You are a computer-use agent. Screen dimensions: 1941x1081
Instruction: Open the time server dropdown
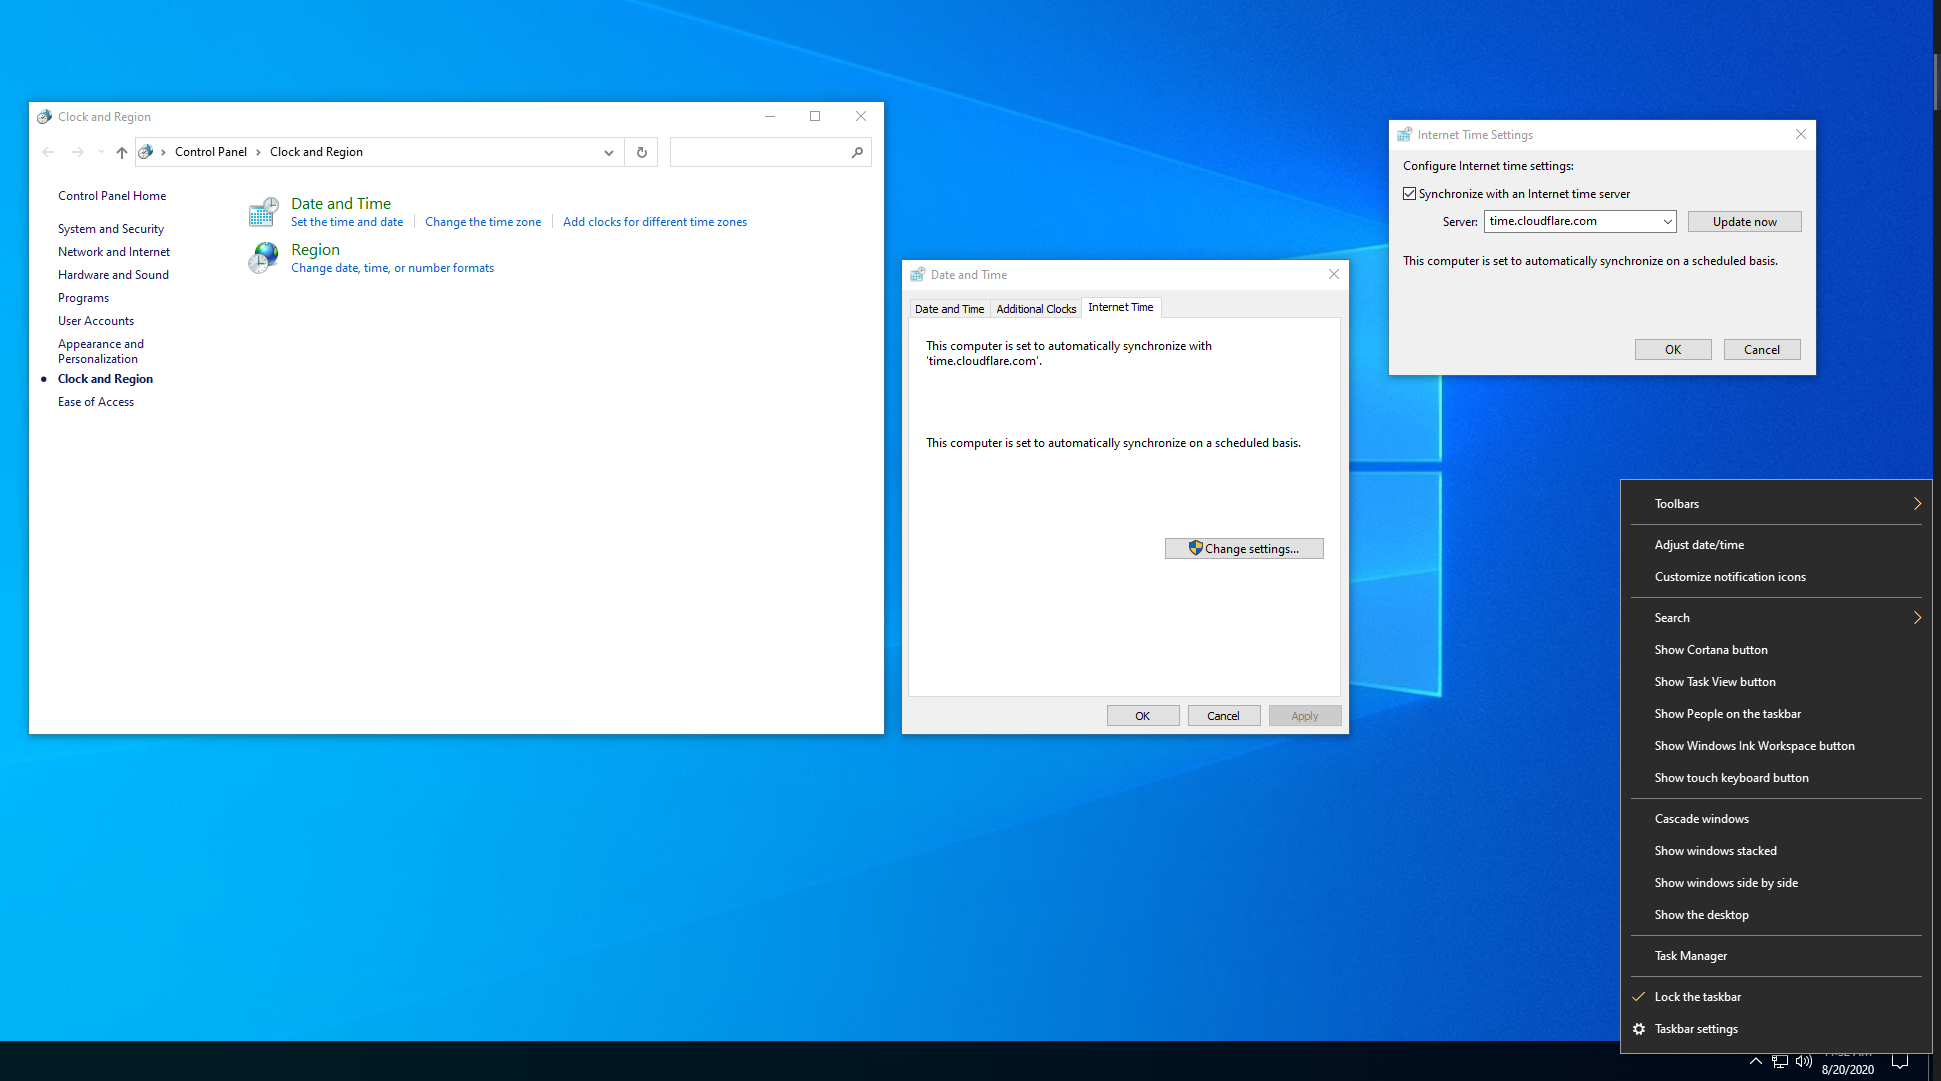pos(1667,222)
